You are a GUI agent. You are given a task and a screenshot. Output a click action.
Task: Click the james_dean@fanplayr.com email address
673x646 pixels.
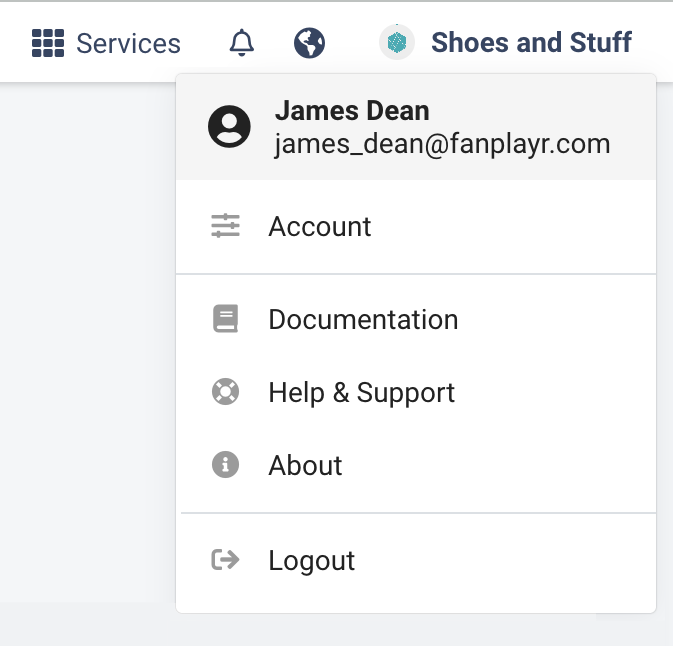[443, 144]
